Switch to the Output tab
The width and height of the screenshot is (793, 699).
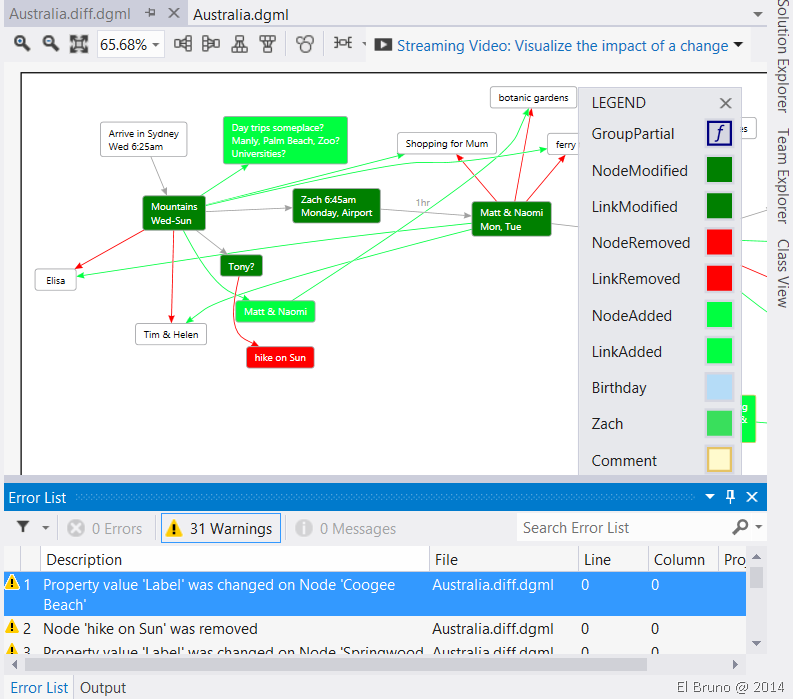click(103, 687)
